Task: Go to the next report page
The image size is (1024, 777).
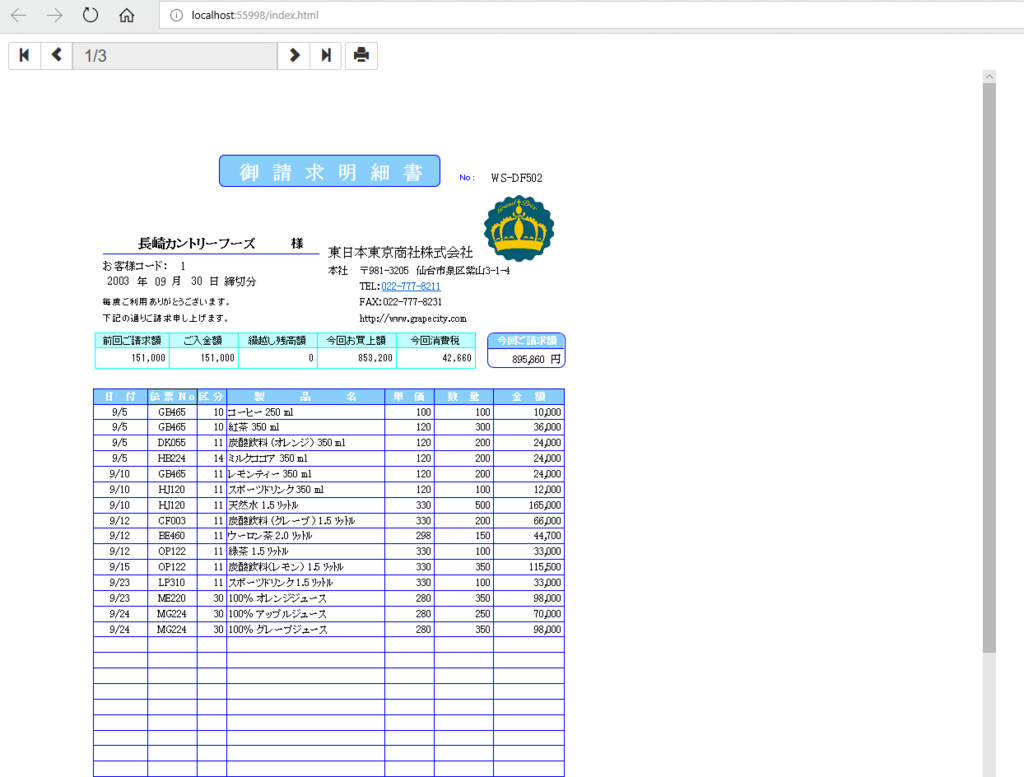Action: (x=294, y=56)
